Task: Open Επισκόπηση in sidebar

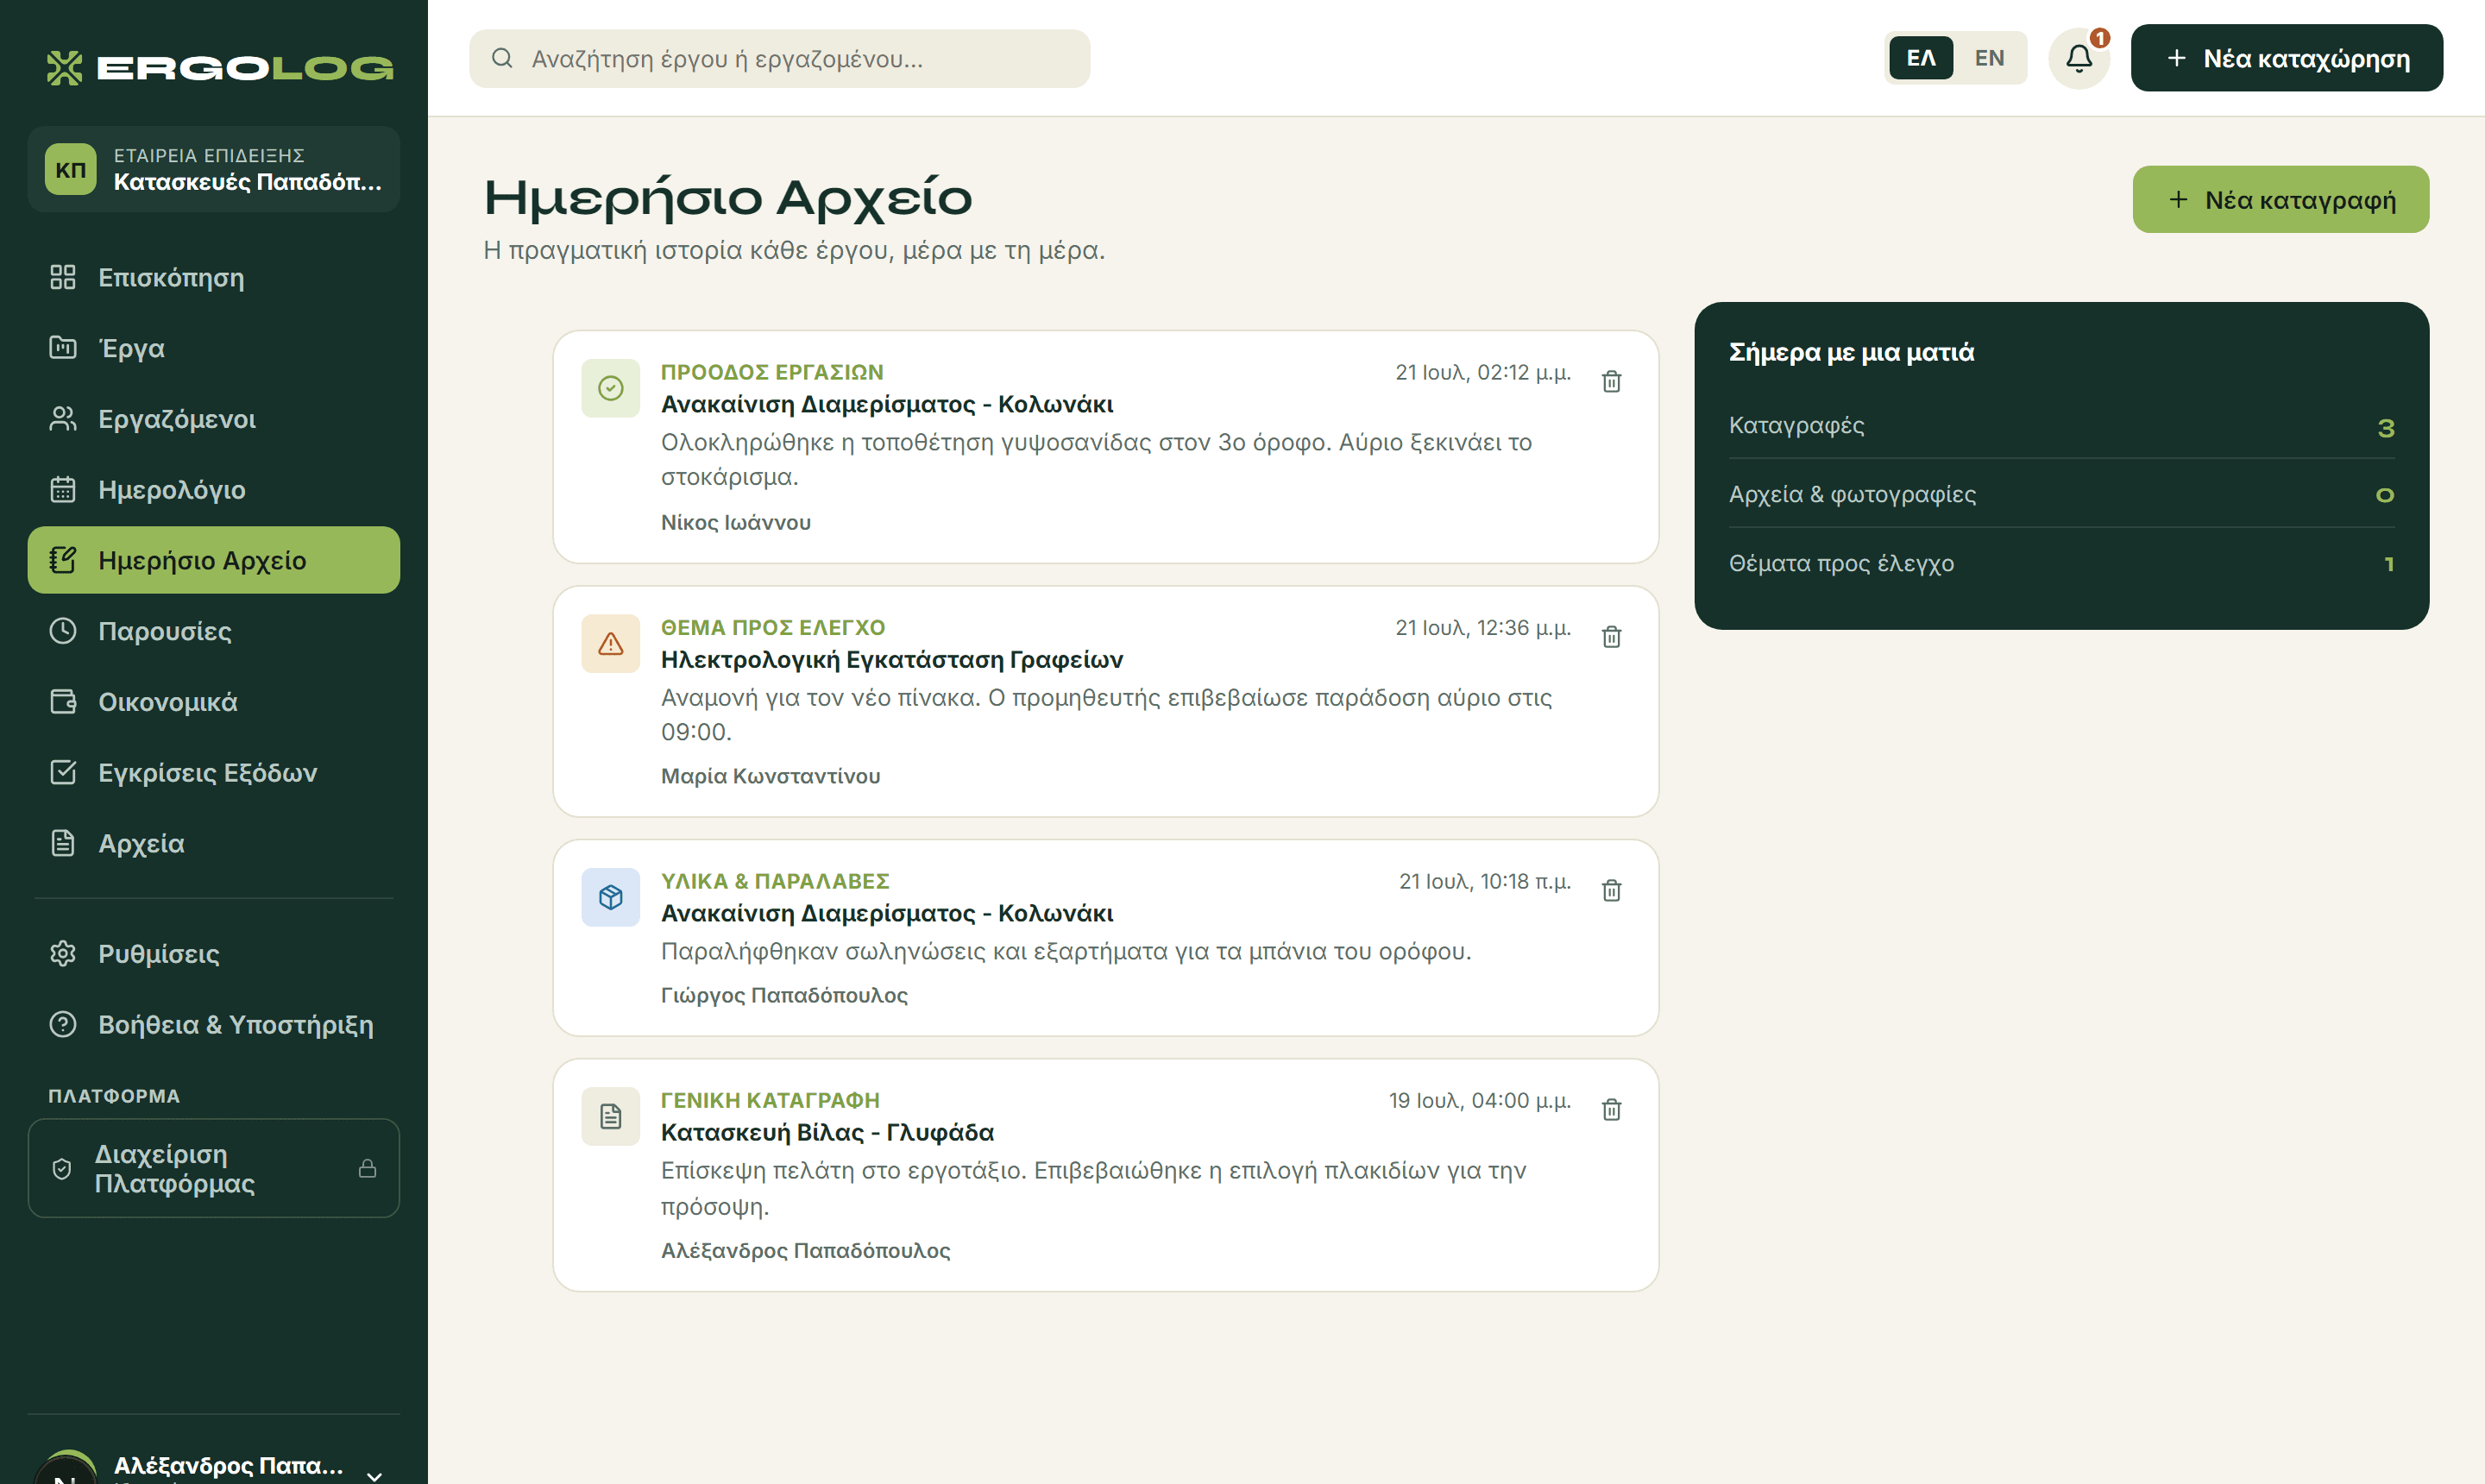Action: [x=214, y=277]
